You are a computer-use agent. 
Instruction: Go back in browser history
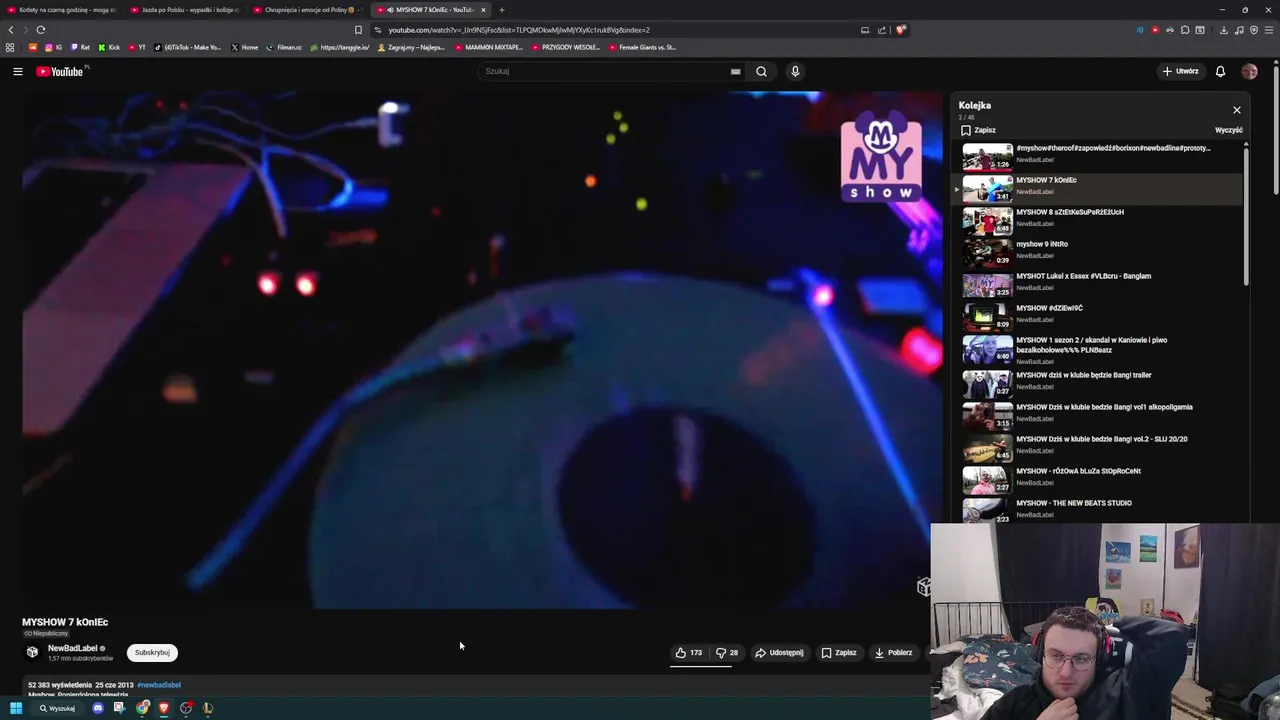(x=11, y=30)
